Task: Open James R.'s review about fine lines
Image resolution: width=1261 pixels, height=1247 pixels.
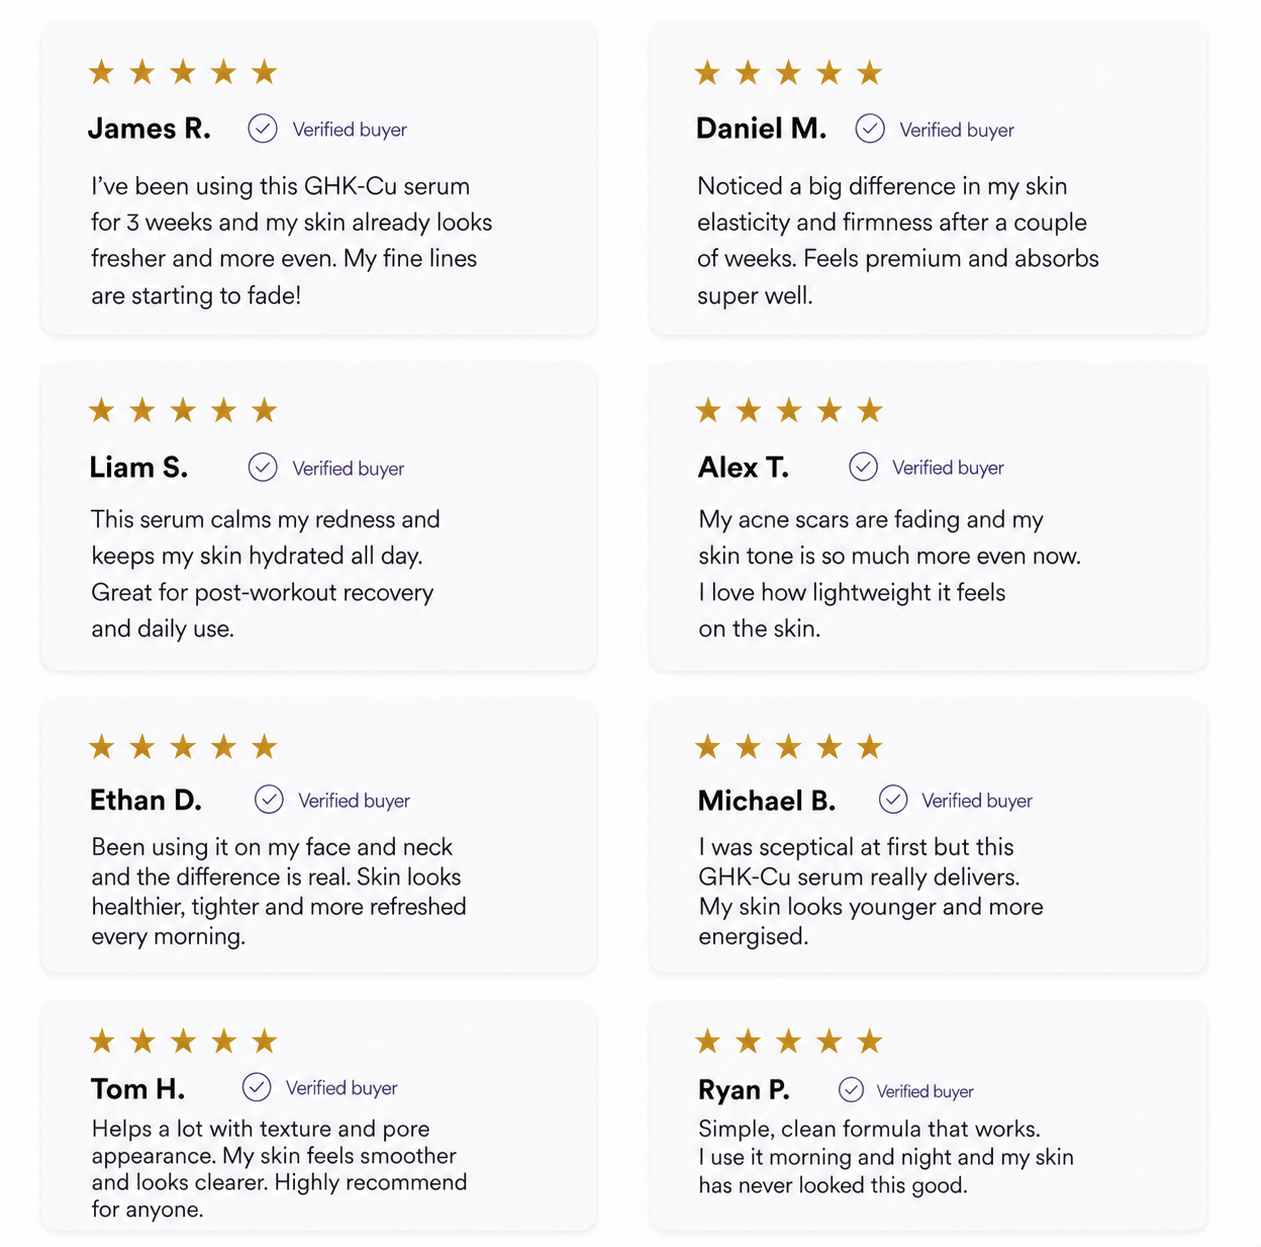Action: 291,240
